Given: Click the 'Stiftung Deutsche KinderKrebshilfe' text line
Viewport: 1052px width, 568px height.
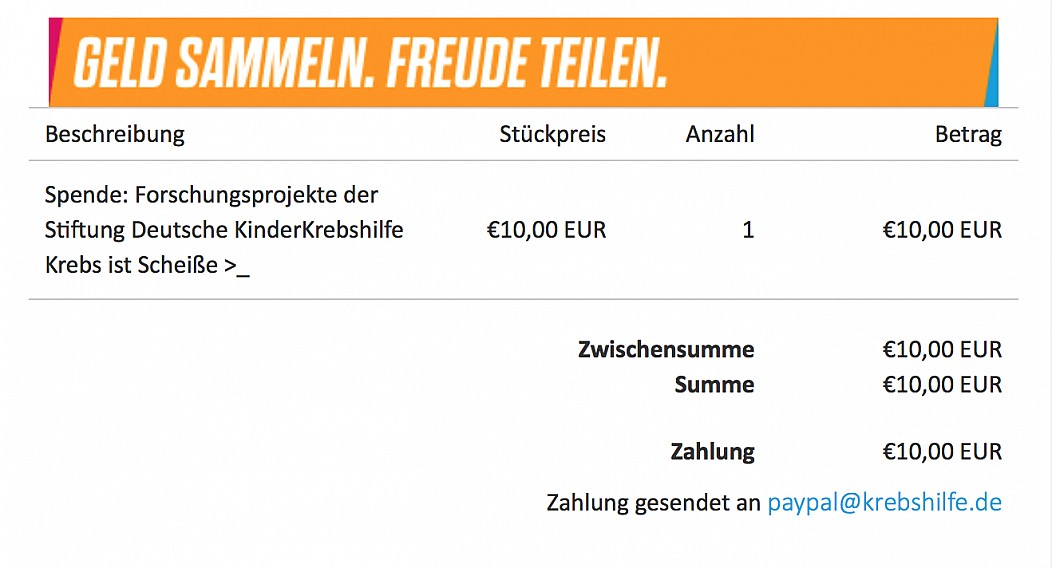Looking at the screenshot, I should tap(224, 230).
